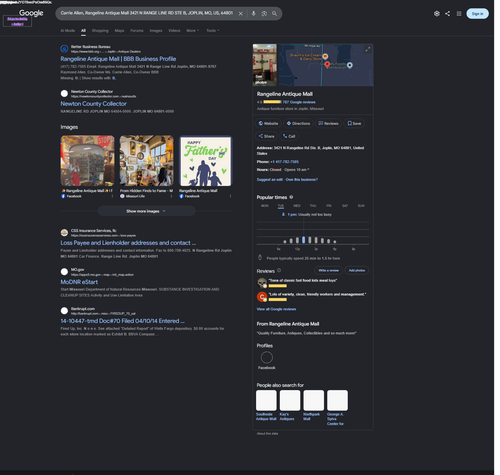
Task: Click the Newton County Collector favicon
Action: coord(64,93)
